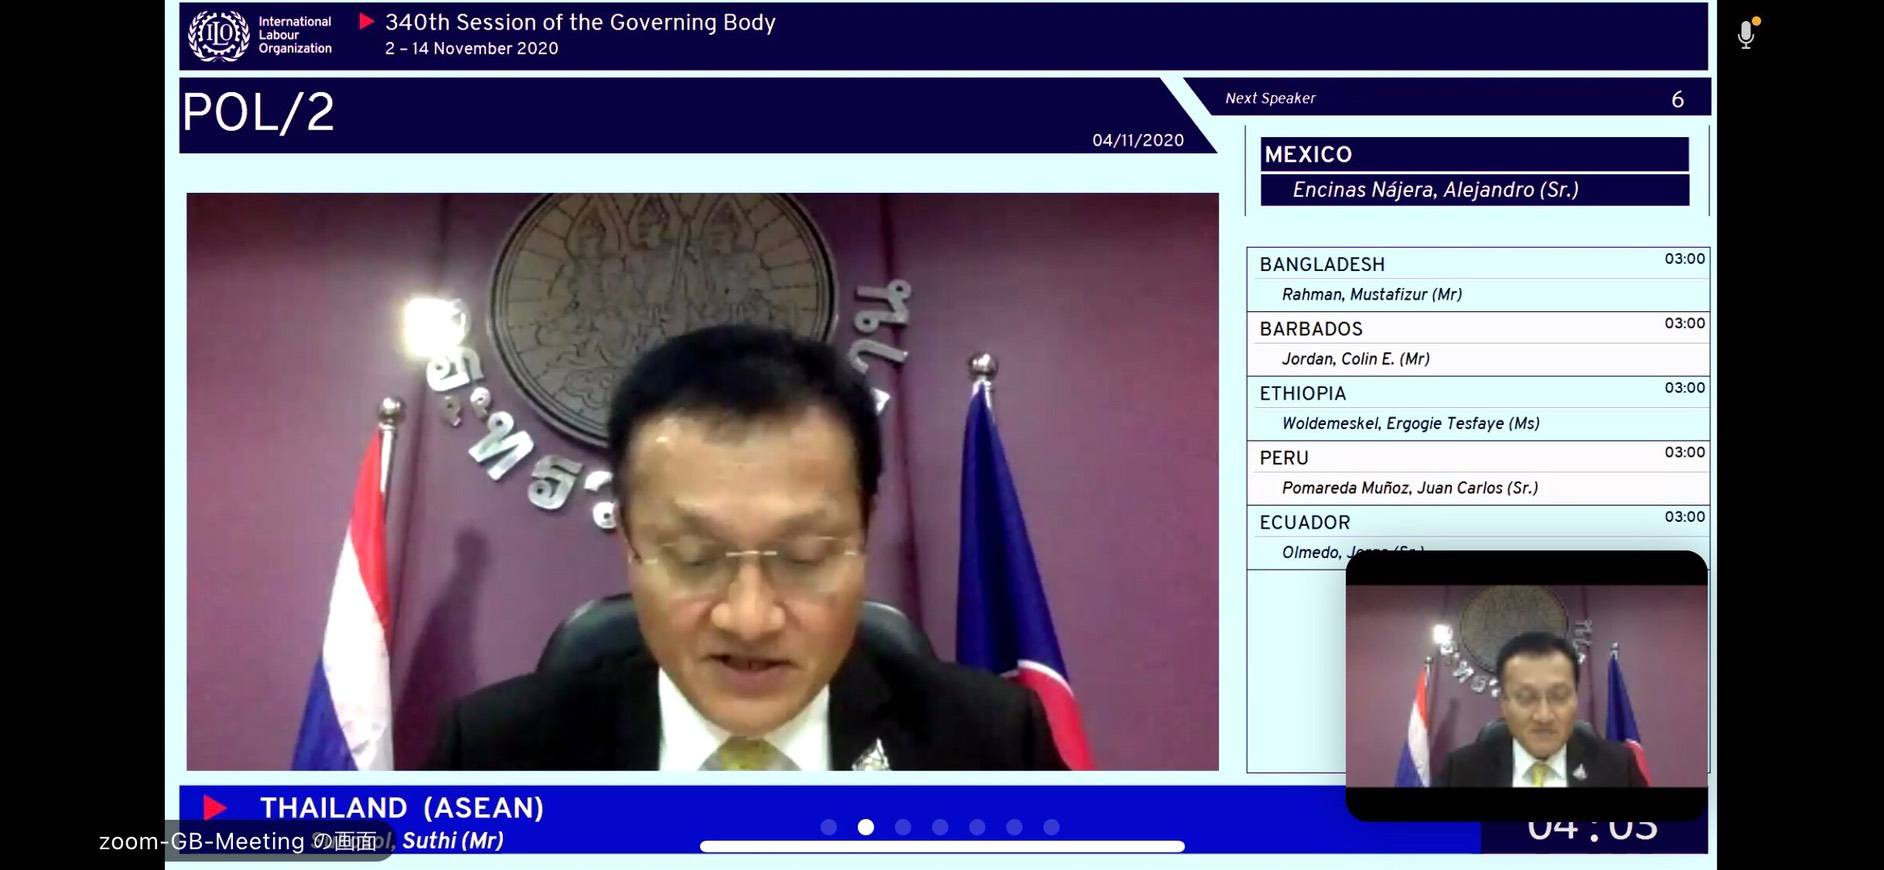
Task: Click the POL/2 agenda title
Action: (x=258, y=113)
